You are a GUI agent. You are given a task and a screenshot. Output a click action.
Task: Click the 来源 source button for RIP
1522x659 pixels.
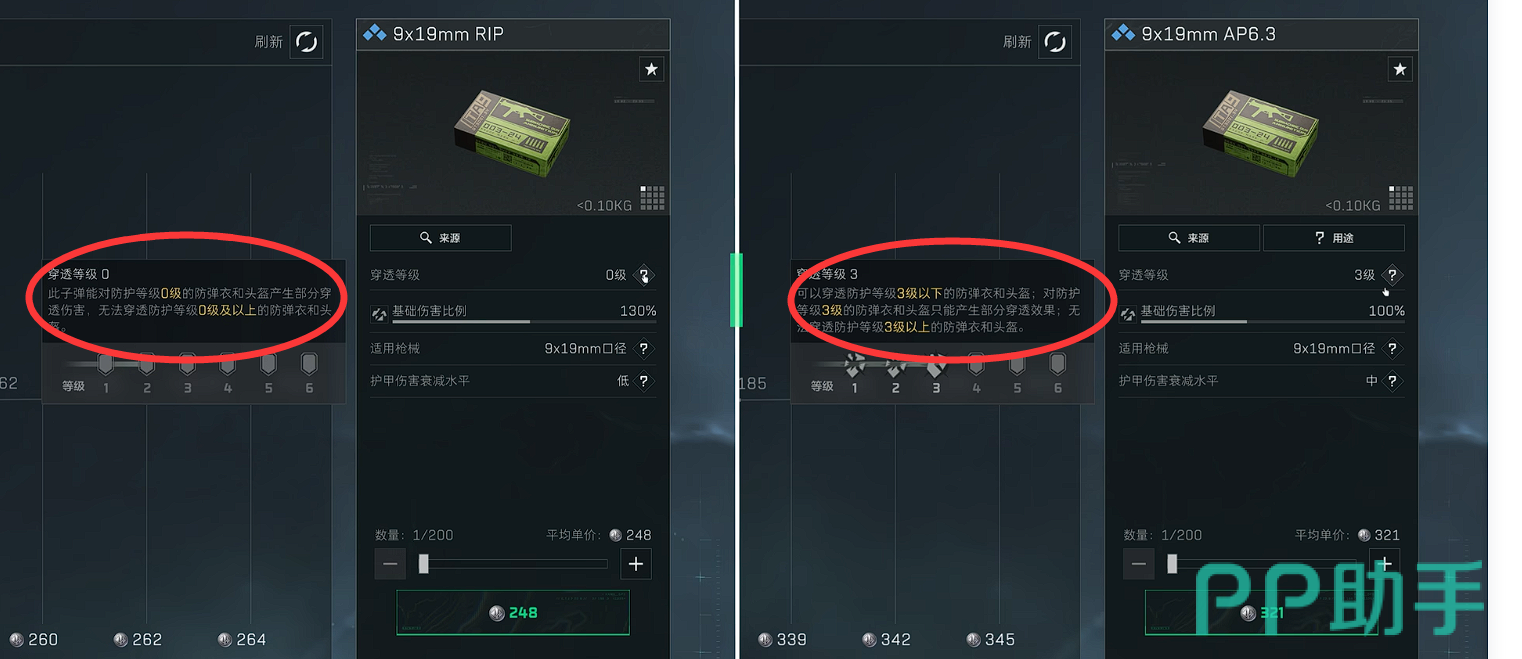pyautogui.click(x=440, y=238)
